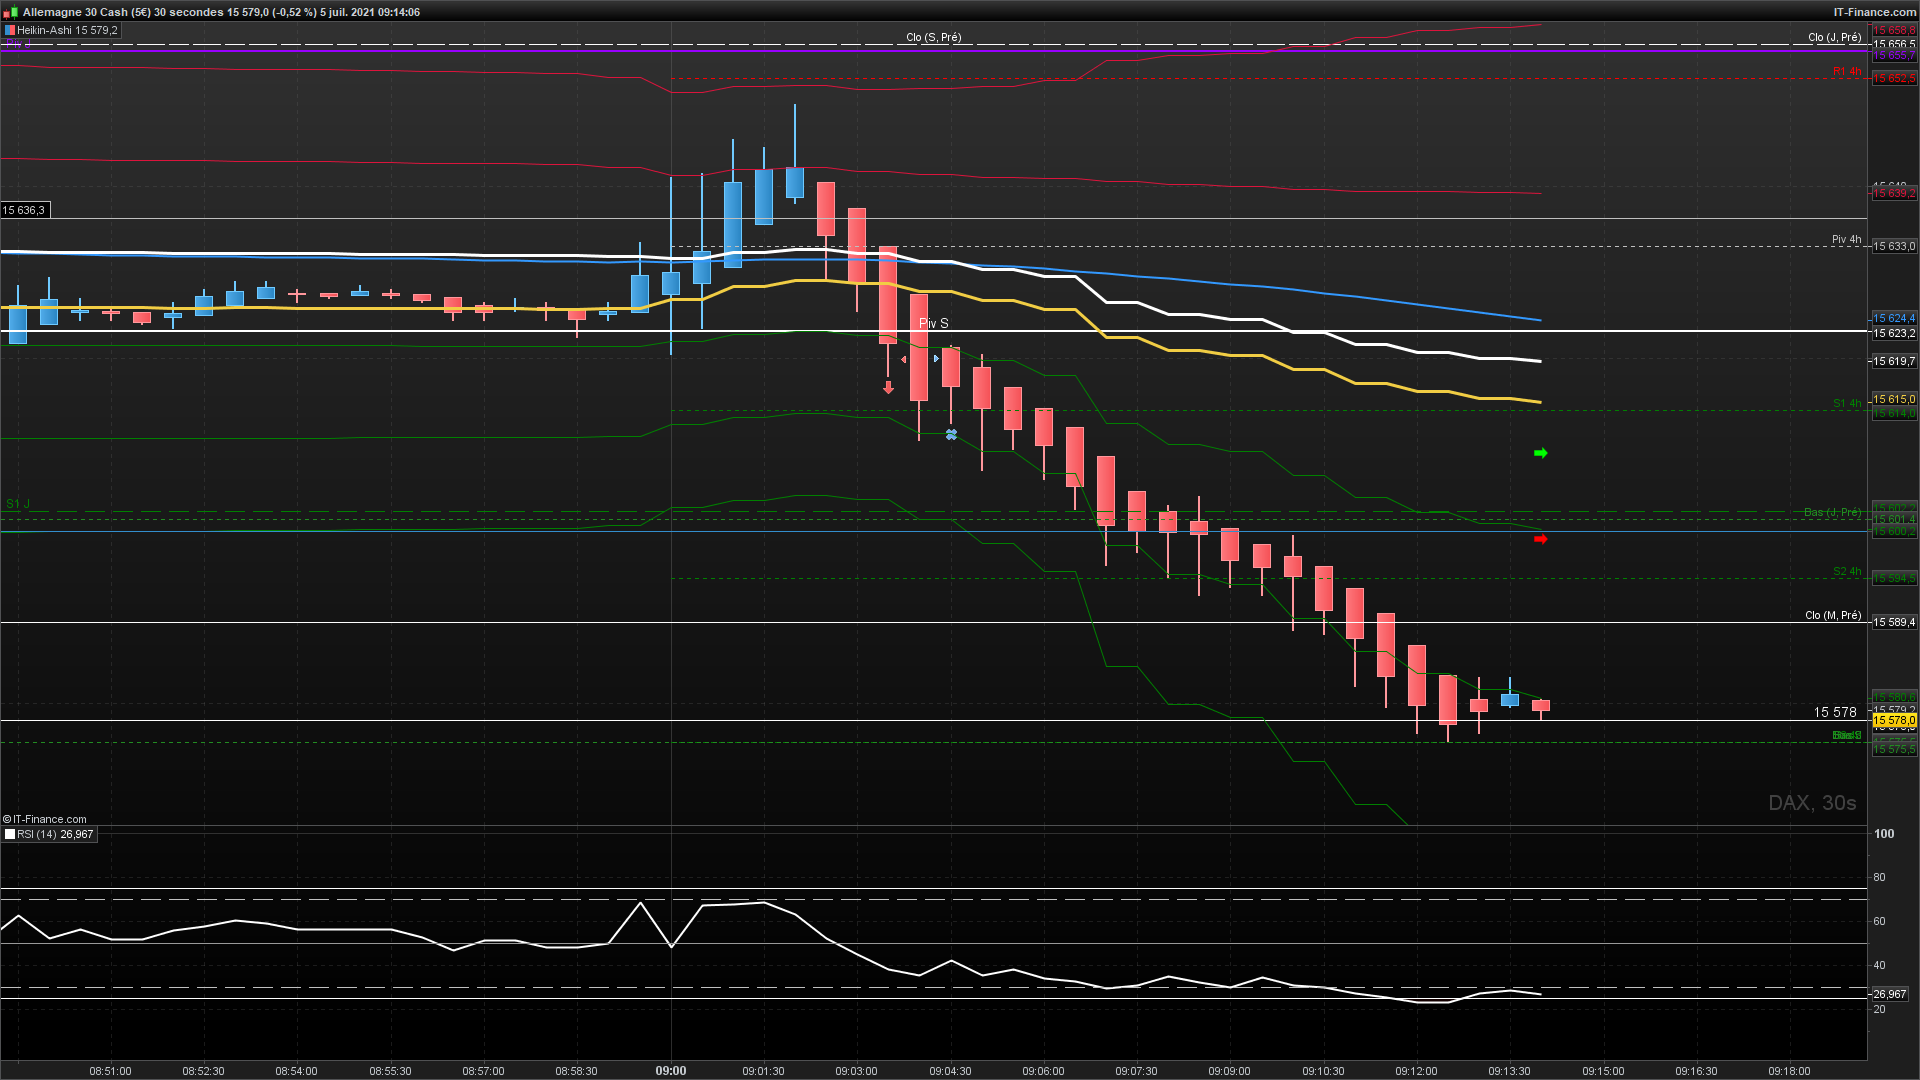Click the green right arrow marker
The image size is (1920, 1080).
(1540, 453)
